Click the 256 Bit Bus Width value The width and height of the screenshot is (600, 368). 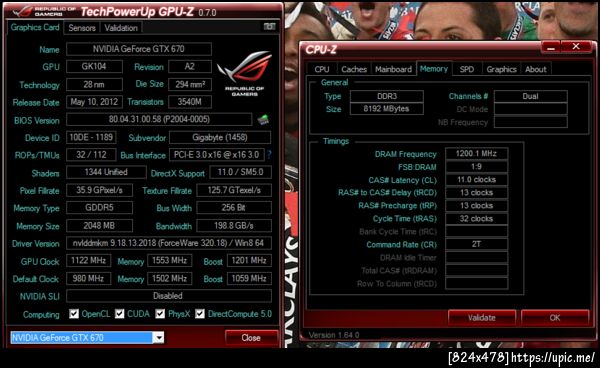coord(234,208)
